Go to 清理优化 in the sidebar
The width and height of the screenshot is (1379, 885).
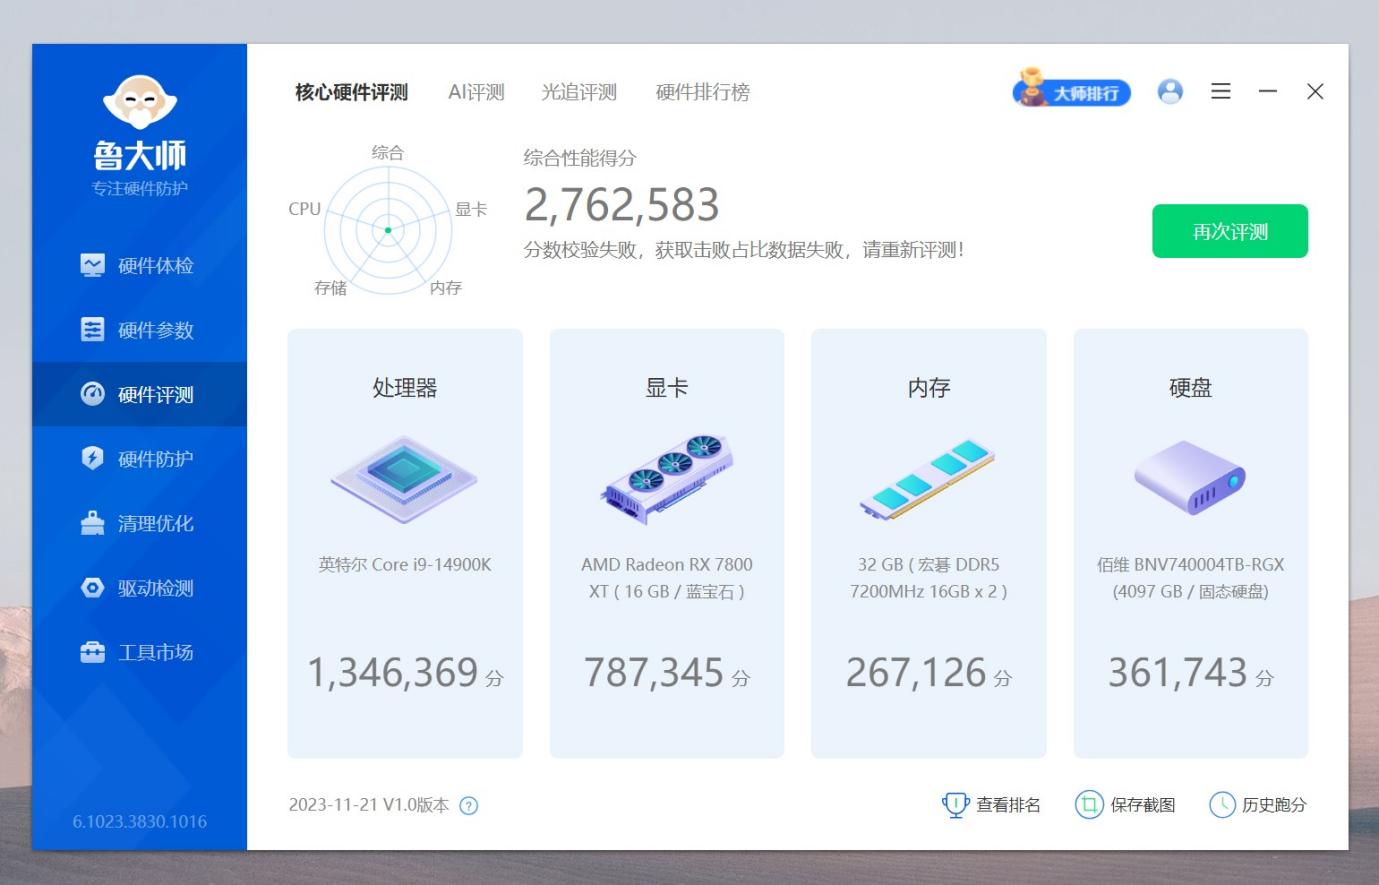[x=139, y=523]
